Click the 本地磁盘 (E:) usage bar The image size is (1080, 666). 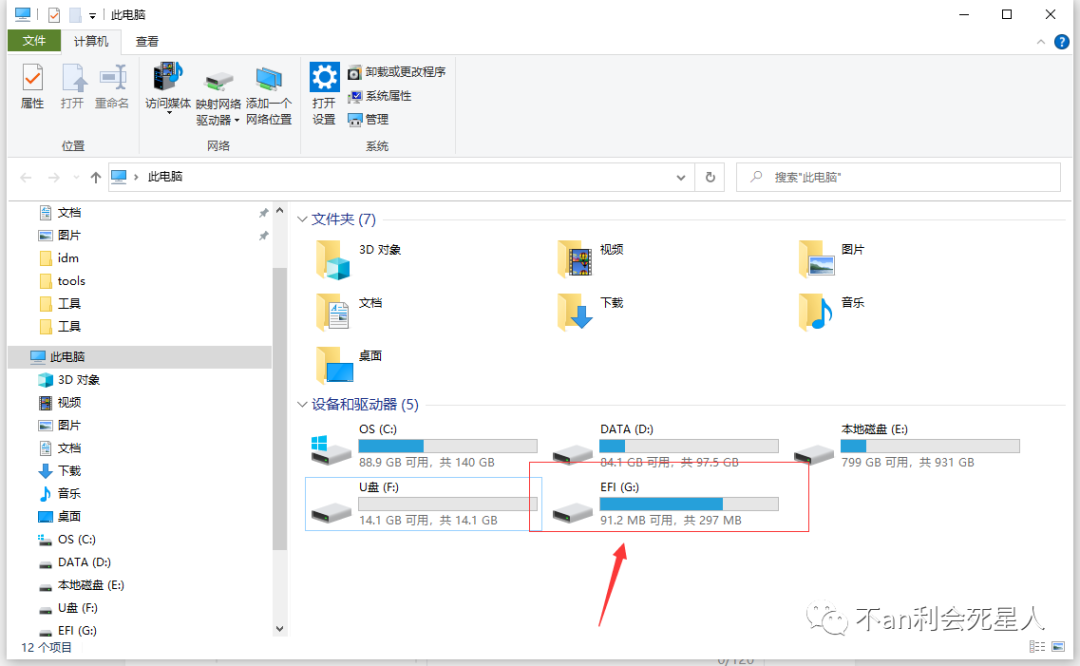pos(930,446)
